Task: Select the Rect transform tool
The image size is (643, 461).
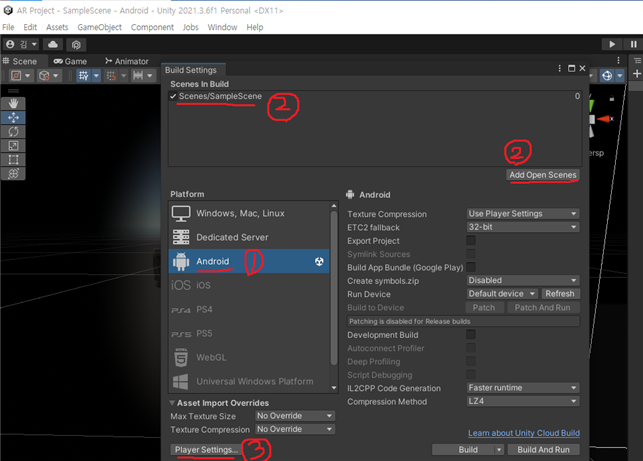Action: point(13,160)
